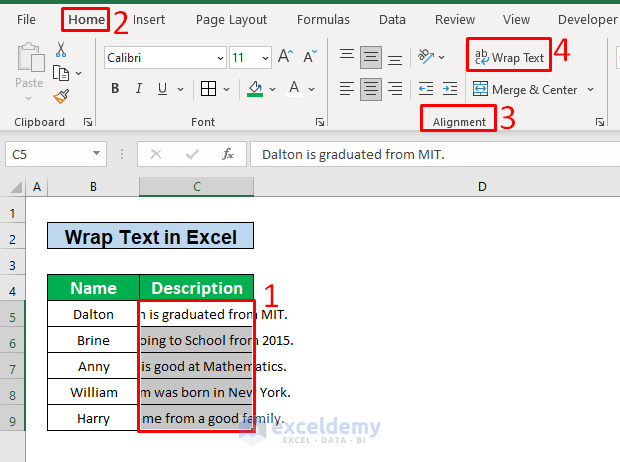The image size is (620, 462).
Task: Expand the font size 11 dropdown
Action: click(265, 58)
